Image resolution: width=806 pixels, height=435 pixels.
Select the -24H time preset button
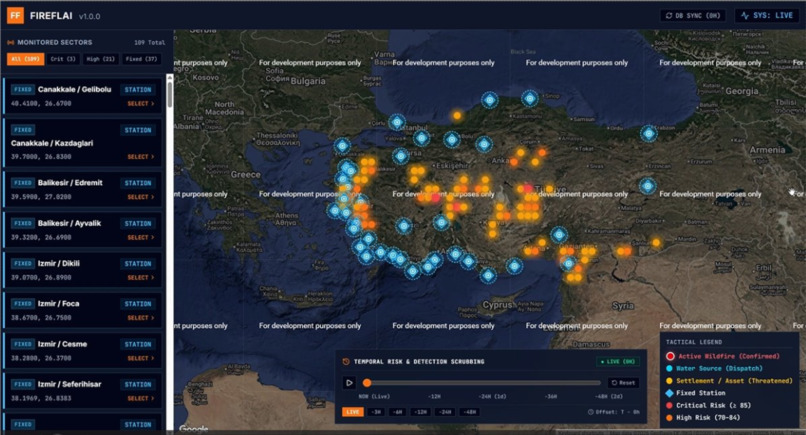pos(445,412)
